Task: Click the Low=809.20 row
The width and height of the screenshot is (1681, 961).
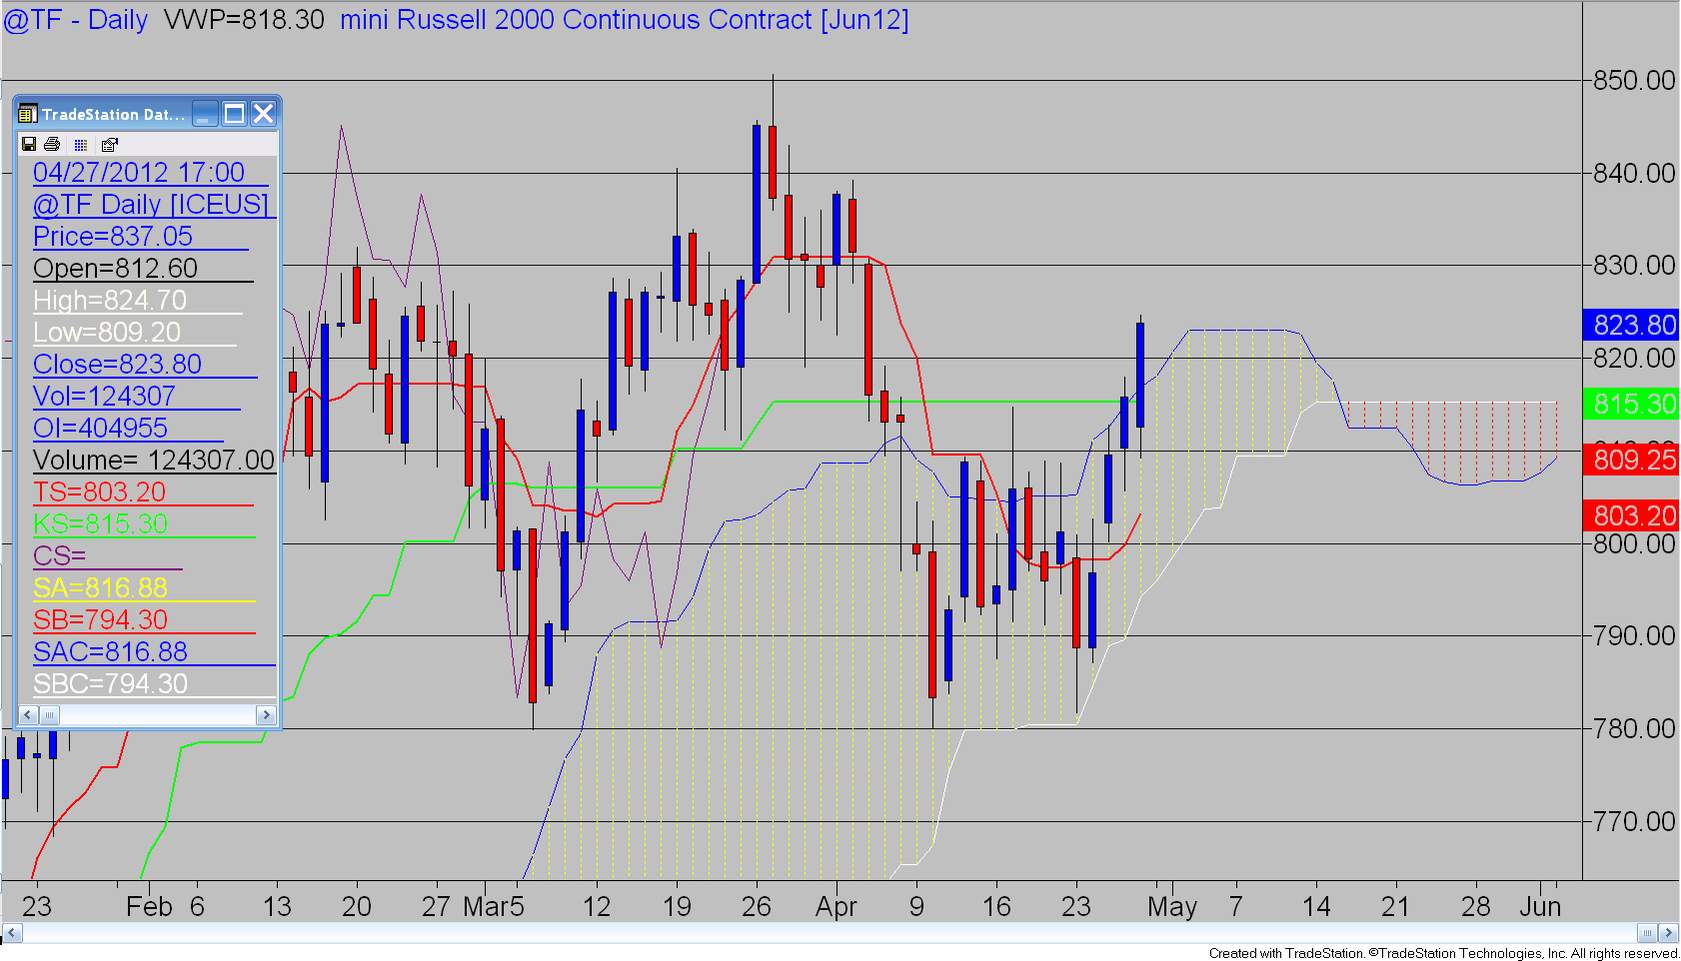Action: [x=107, y=332]
